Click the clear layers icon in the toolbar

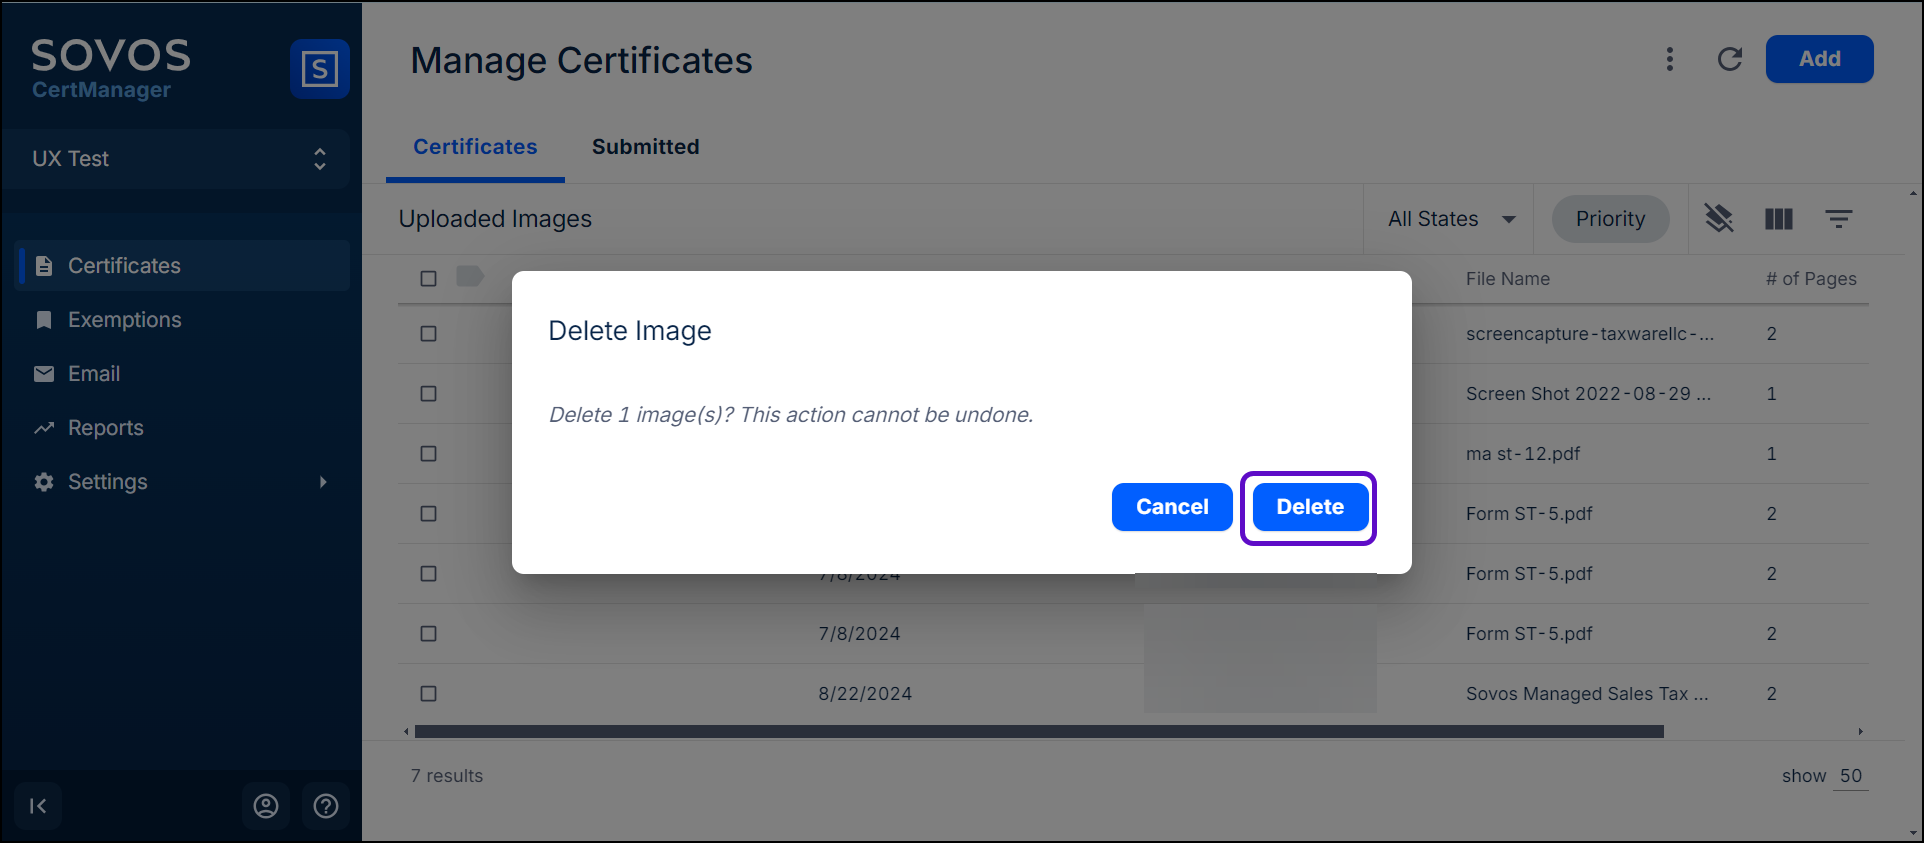(x=1718, y=218)
